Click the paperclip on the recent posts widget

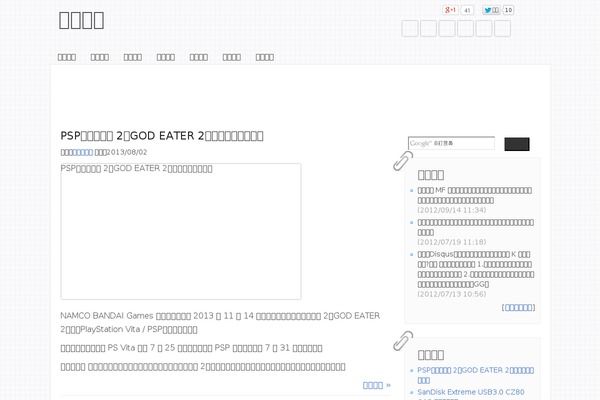pos(403,341)
